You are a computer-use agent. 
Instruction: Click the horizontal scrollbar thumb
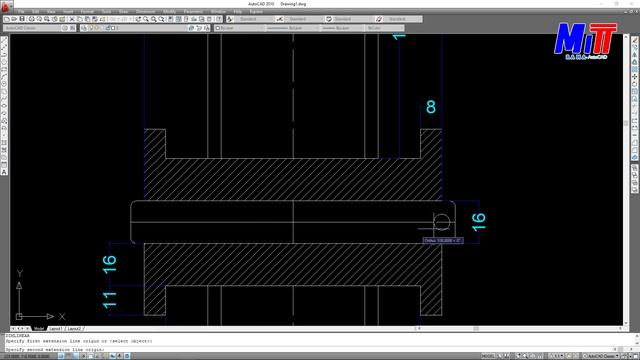476,329
